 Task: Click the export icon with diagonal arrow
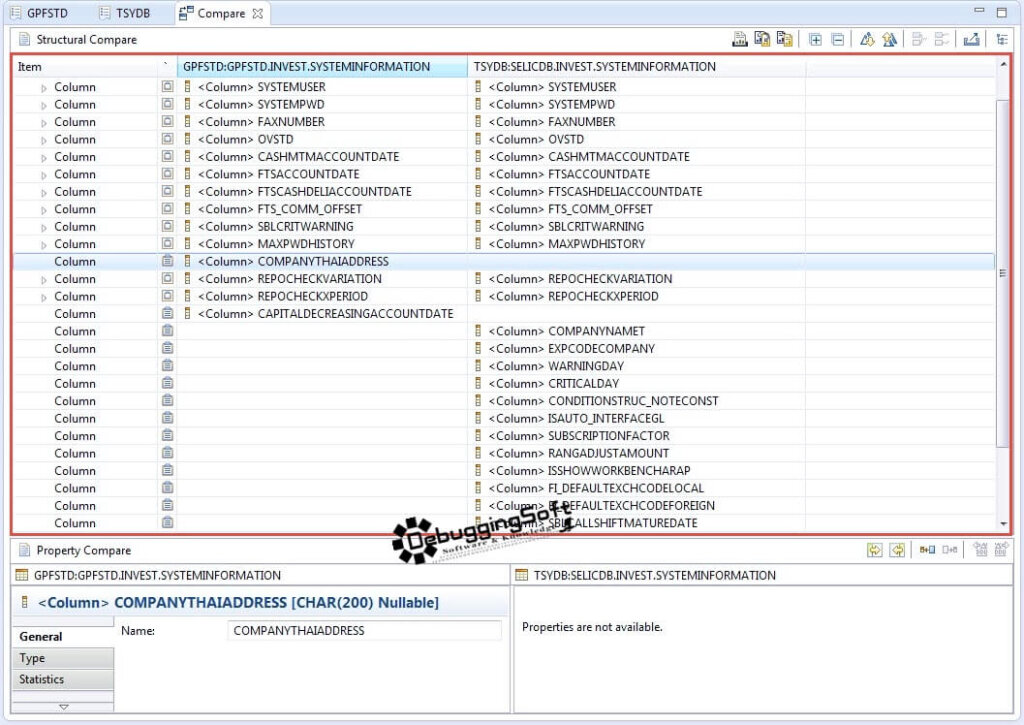coord(971,40)
